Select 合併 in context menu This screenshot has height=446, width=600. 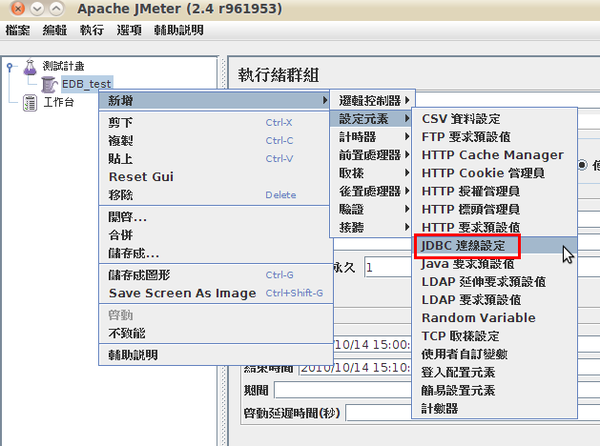click(x=215, y=235)
